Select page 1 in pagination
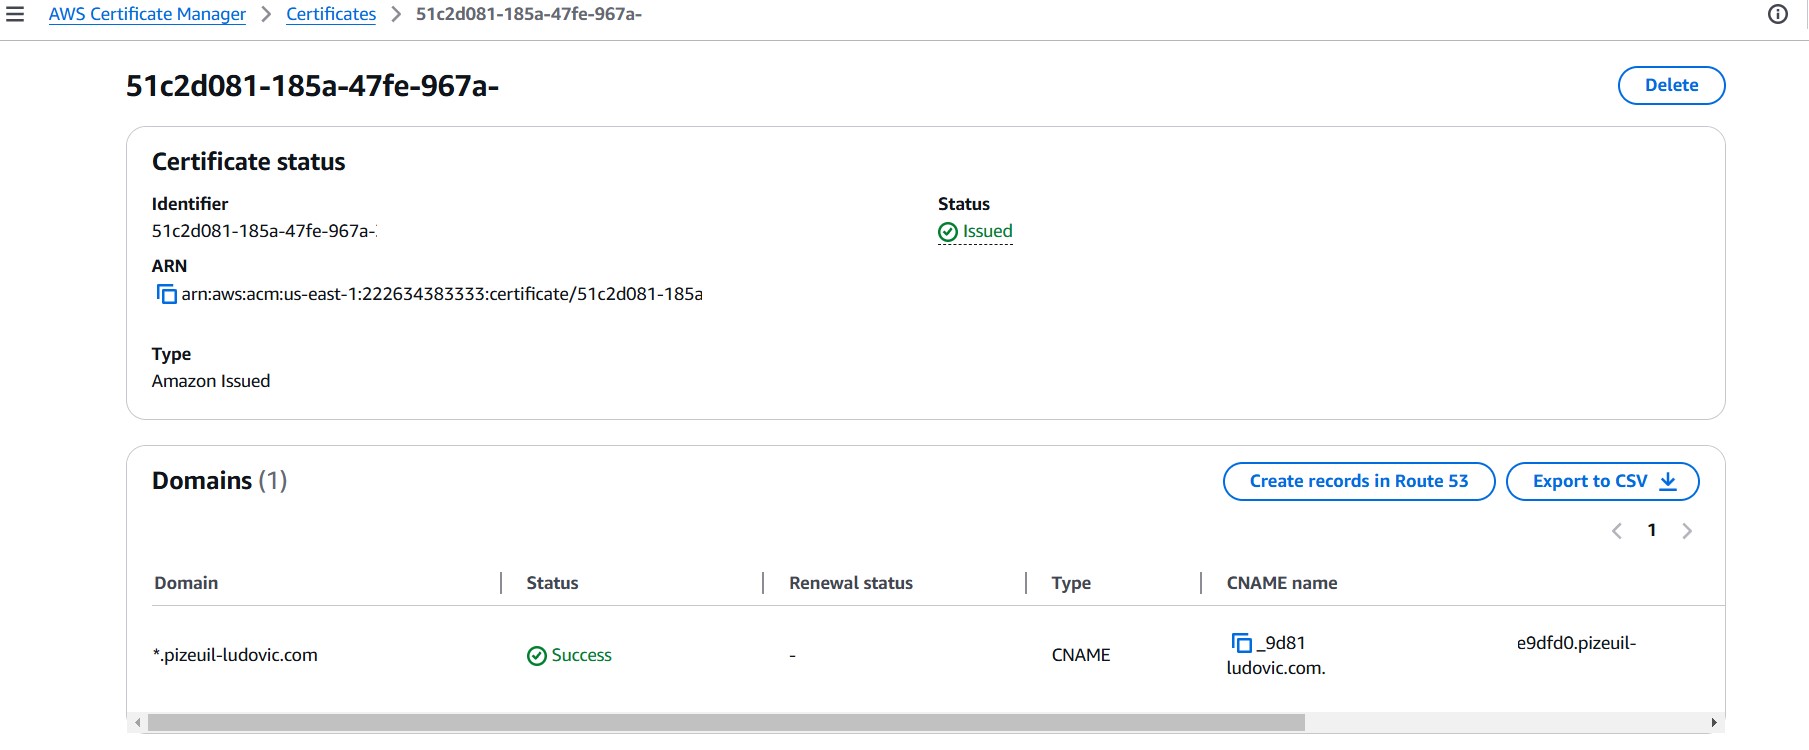Image resolution: width=1809 pixels, height=750 pixels. (x=1652, y=530)
